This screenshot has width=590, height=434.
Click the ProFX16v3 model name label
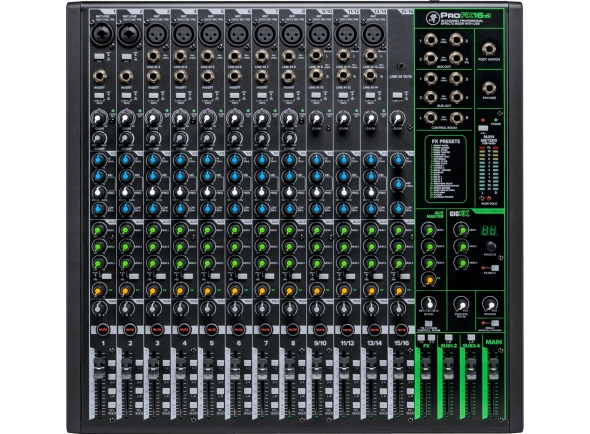[x=466, y=16]
